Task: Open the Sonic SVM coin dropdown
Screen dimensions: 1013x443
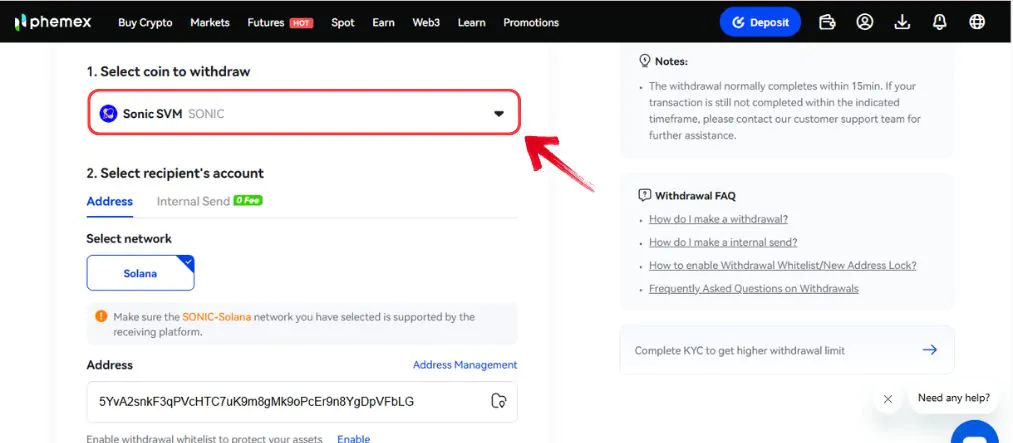Action: pos(304,113)
